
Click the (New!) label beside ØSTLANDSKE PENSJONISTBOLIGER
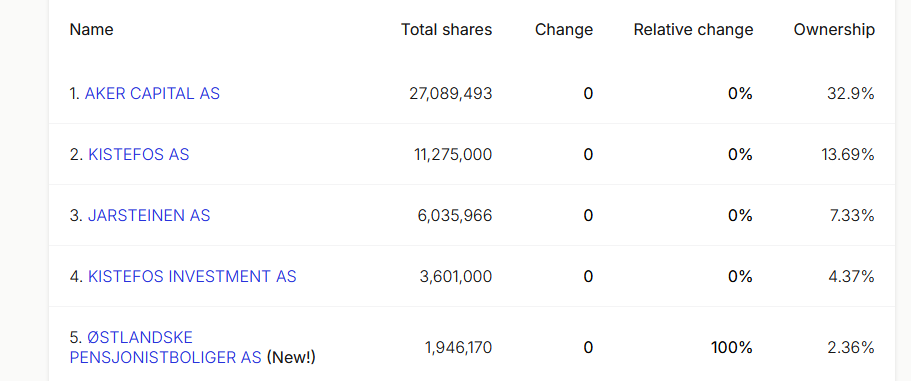point(291,357)
